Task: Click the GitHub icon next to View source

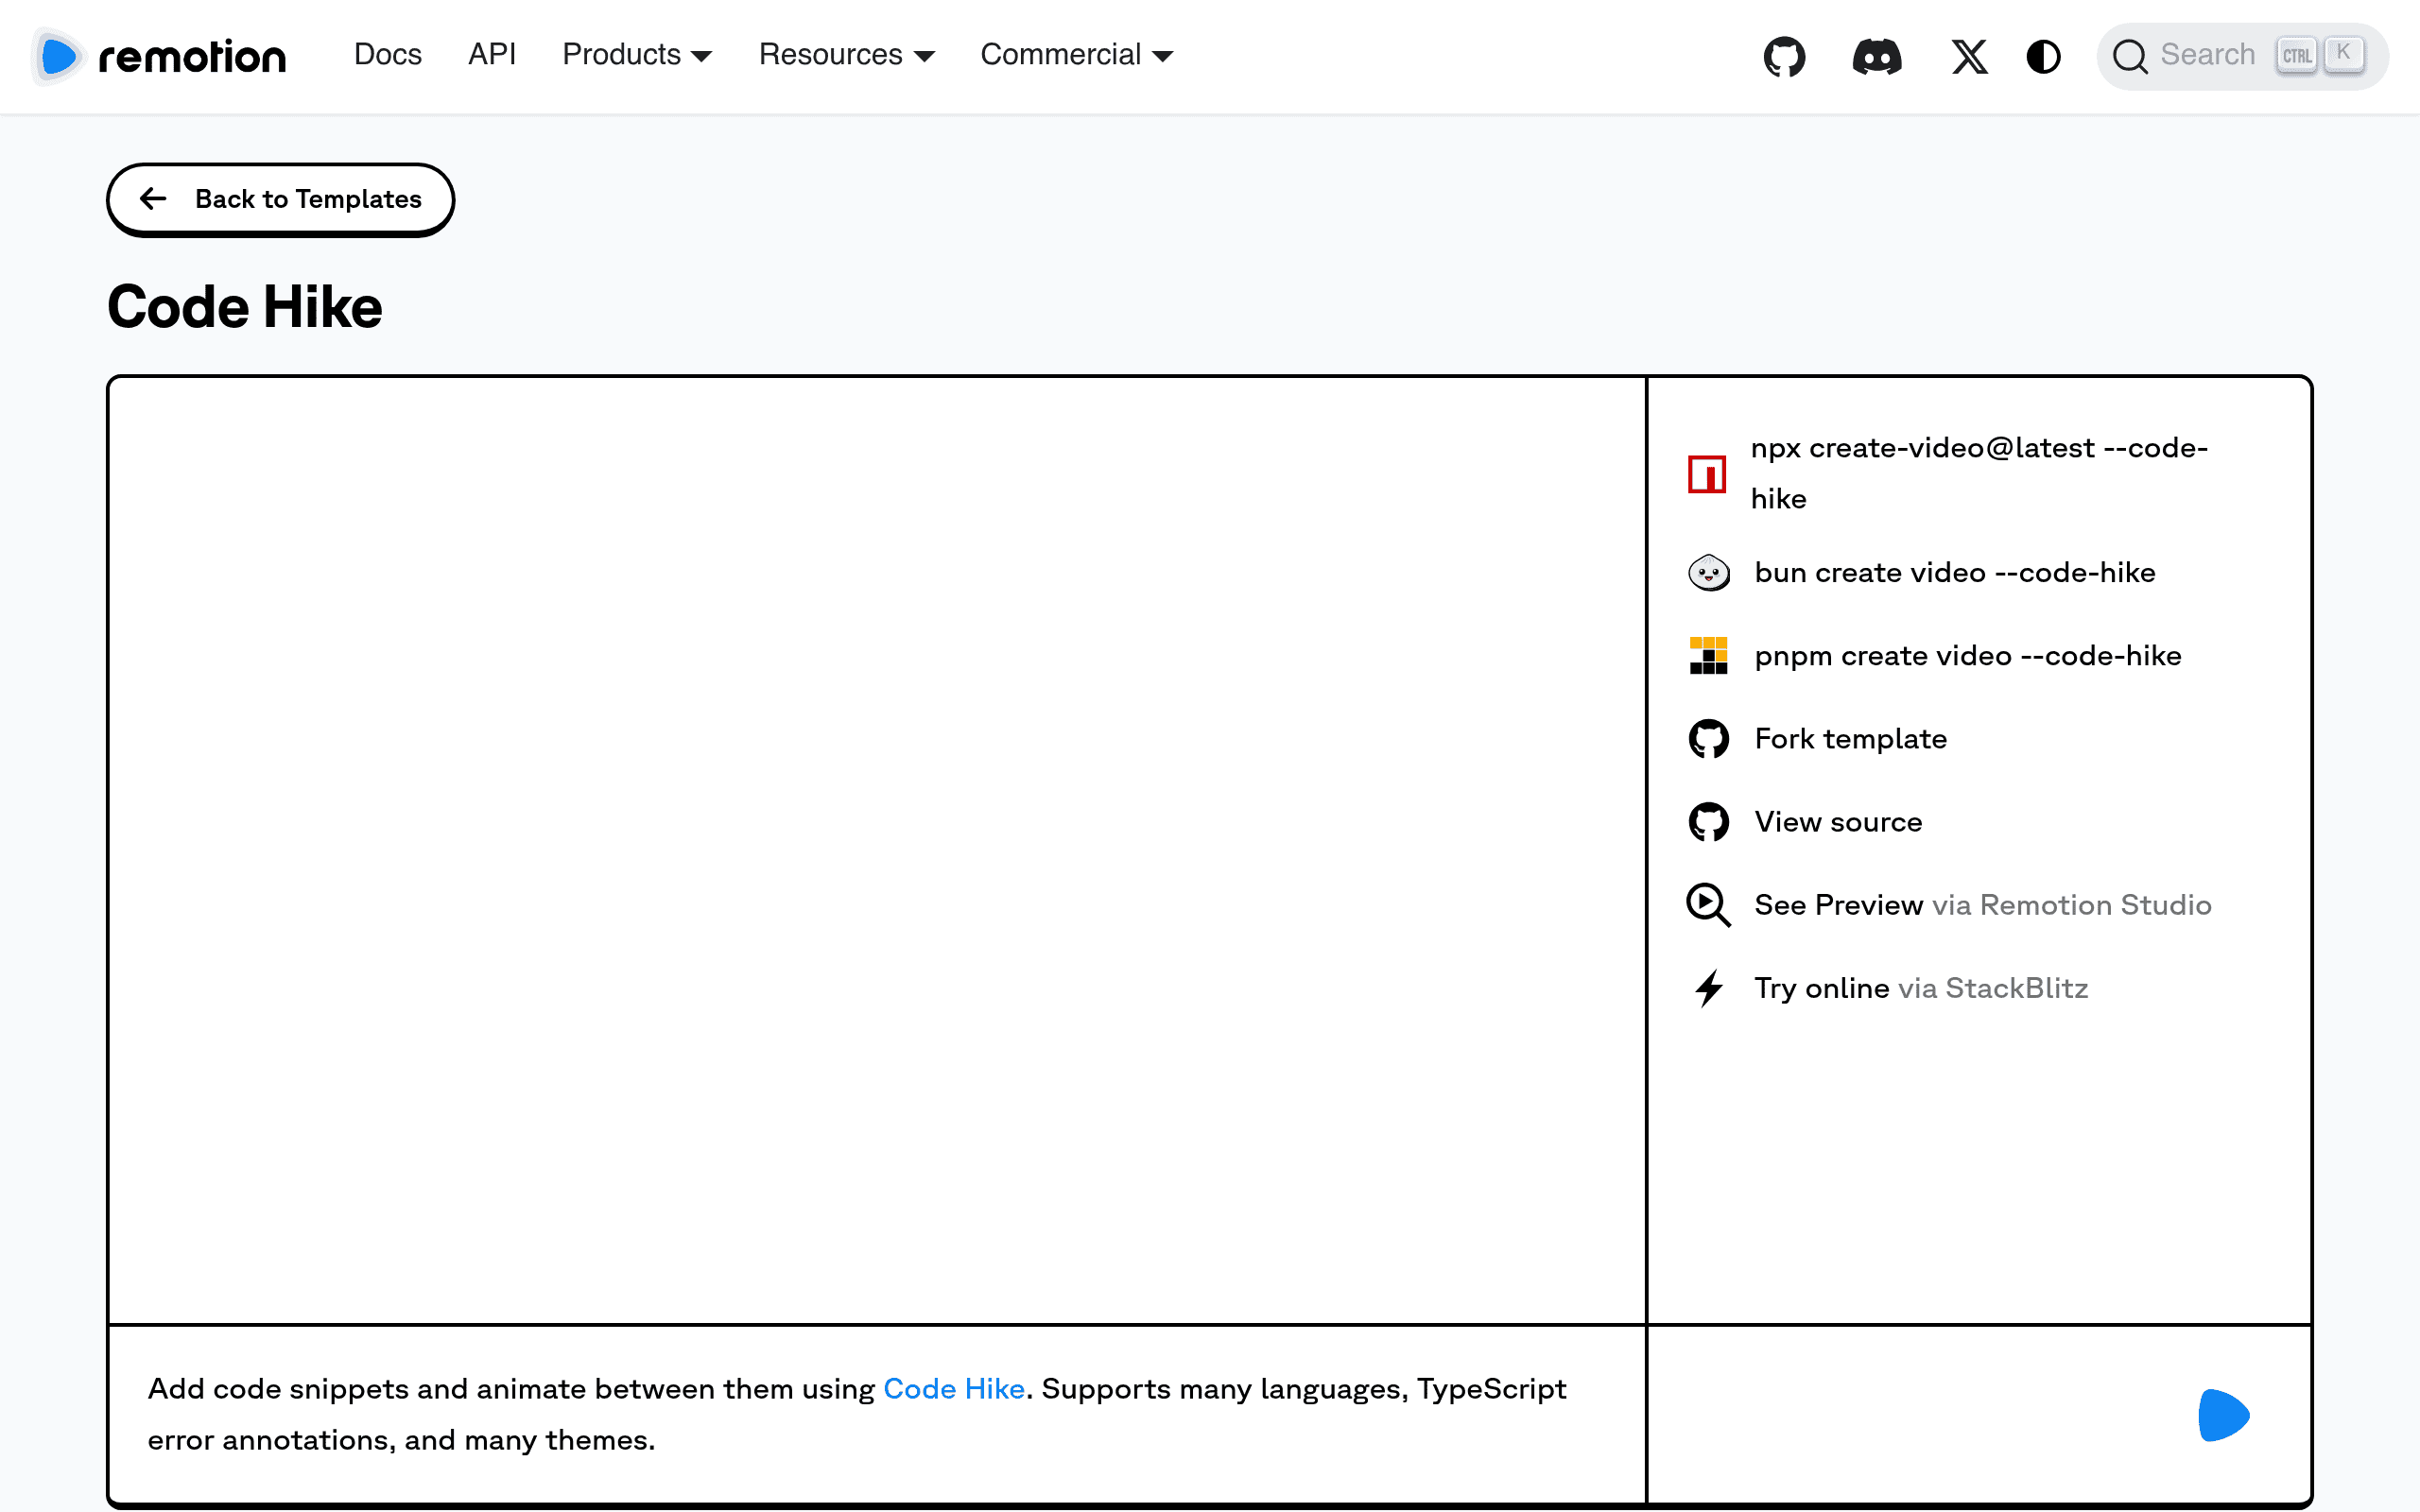Action: (x=1708, y=822)
